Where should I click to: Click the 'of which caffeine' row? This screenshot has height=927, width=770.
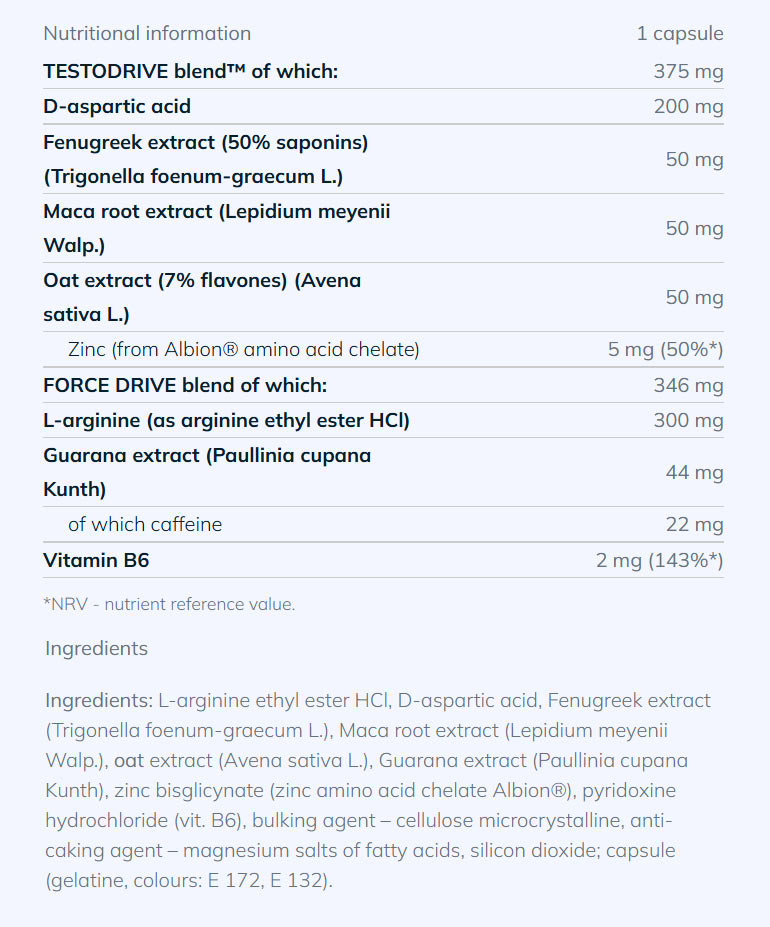[145, 524]
